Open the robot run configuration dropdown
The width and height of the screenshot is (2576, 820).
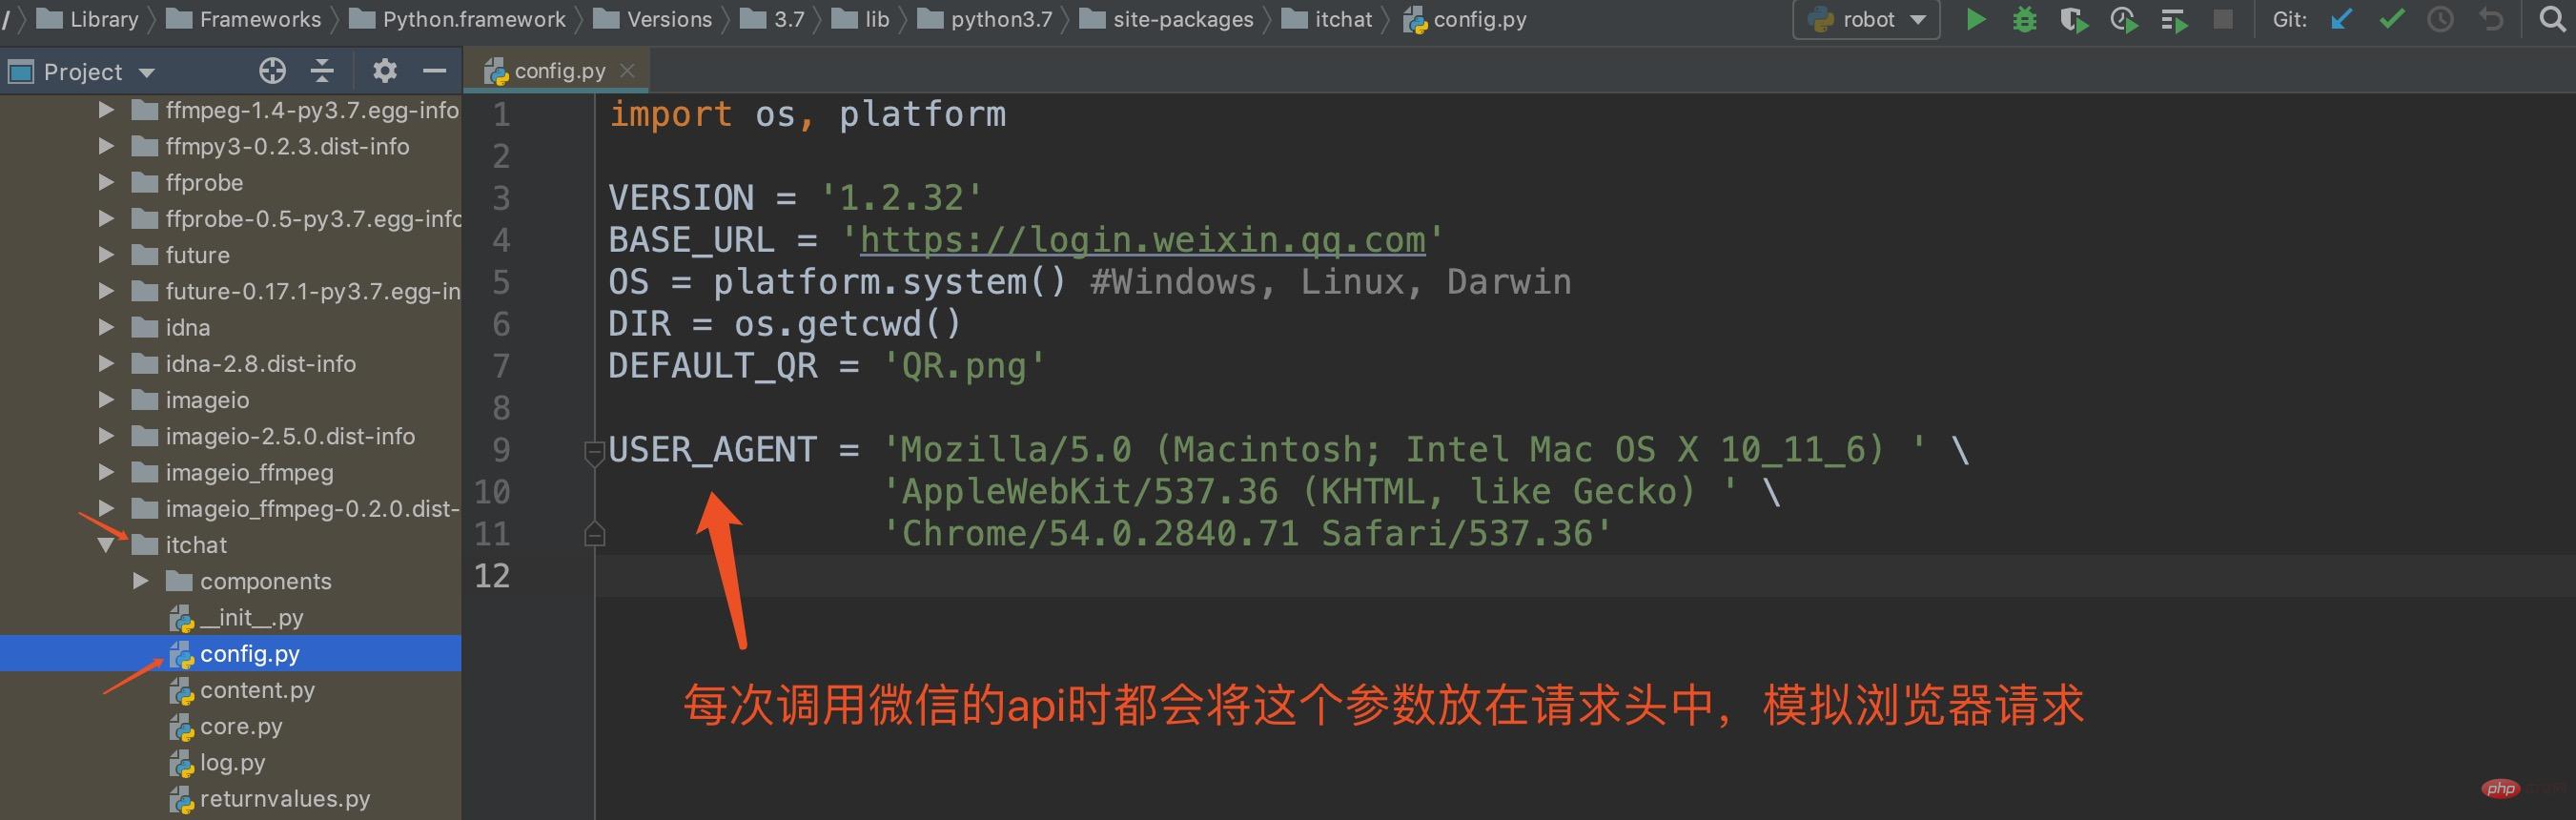[1866, 19]
